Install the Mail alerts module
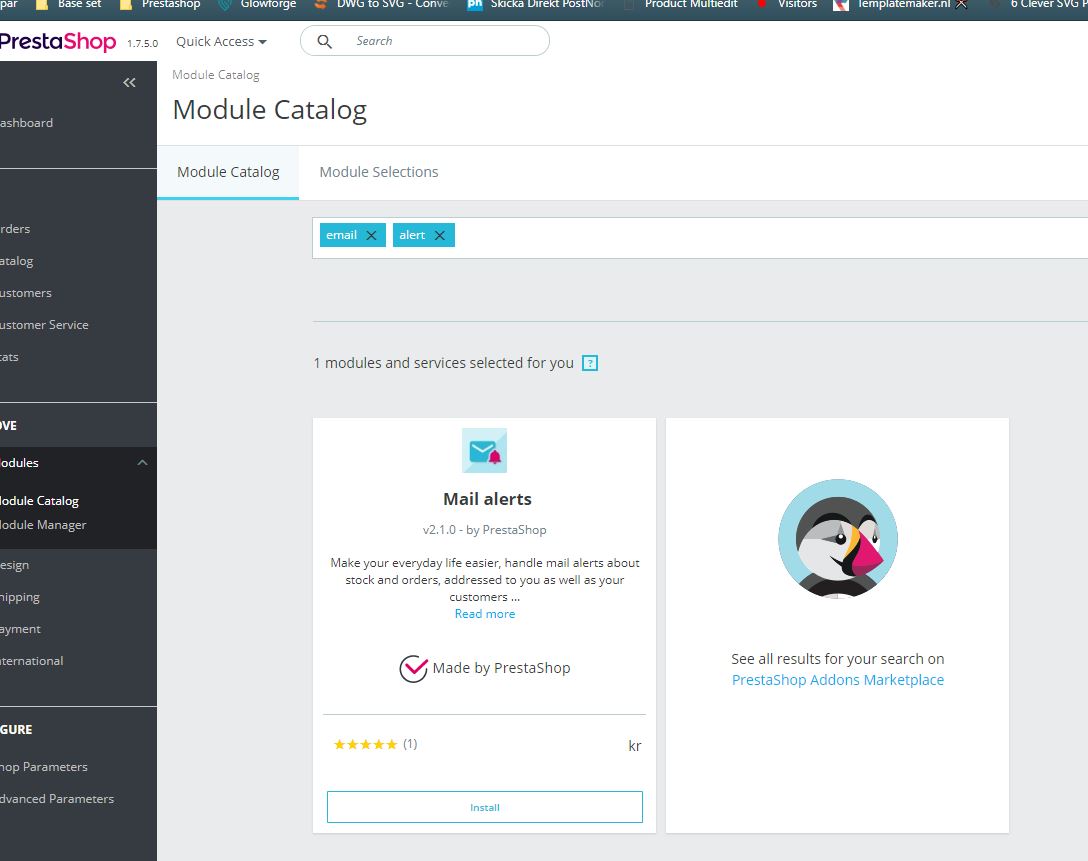The height and width of the screenshot is (861, 1088). 484,807
